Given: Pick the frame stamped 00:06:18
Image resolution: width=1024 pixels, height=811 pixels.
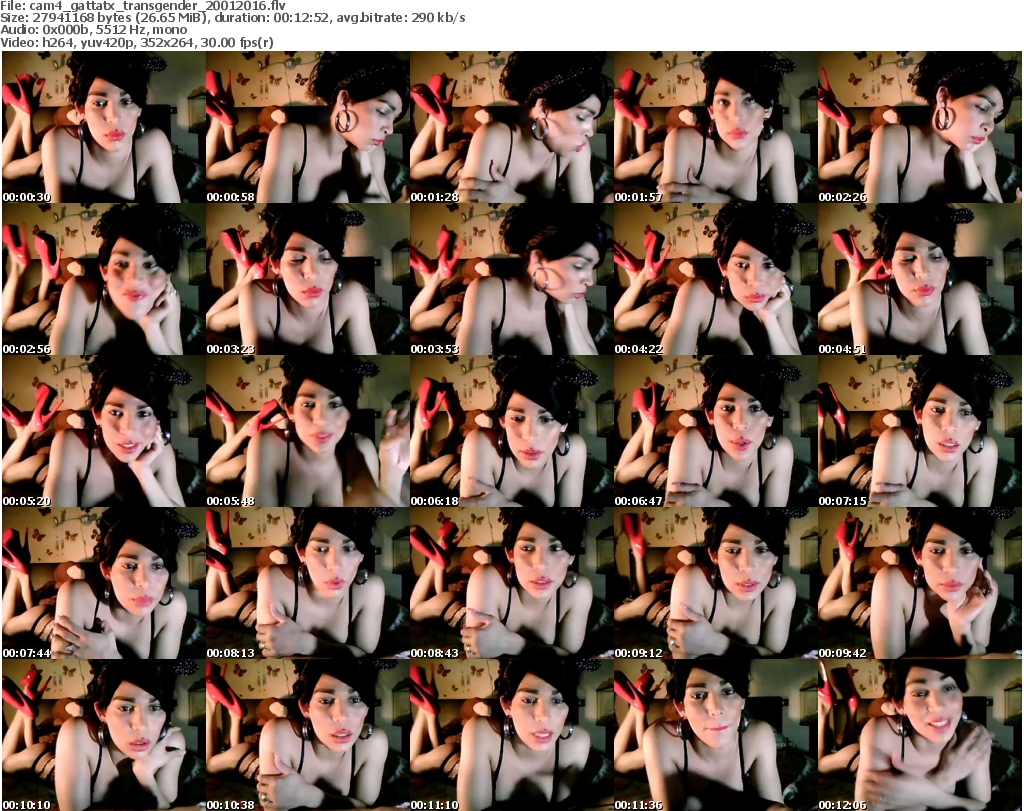Looking at the screenshot, I should 512,432.
